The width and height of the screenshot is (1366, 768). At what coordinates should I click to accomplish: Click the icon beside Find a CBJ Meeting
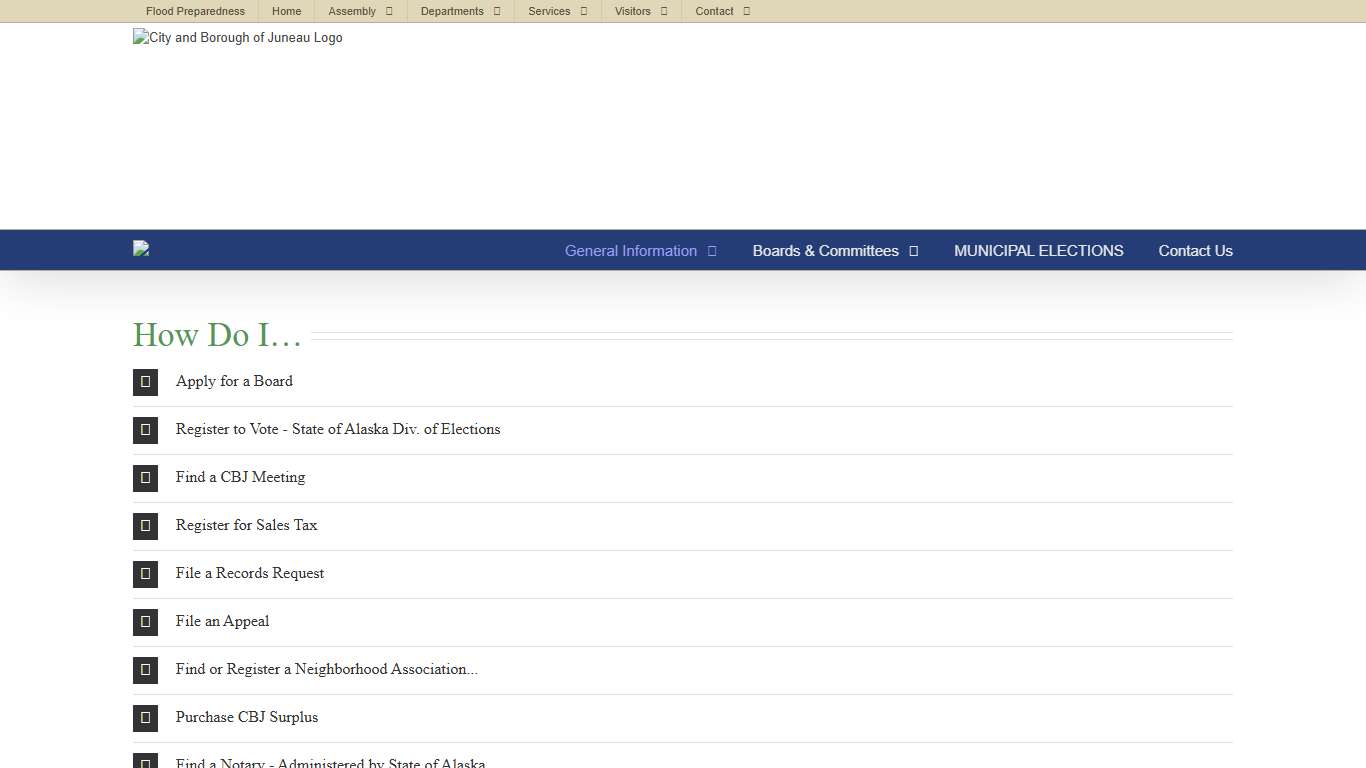145,478
